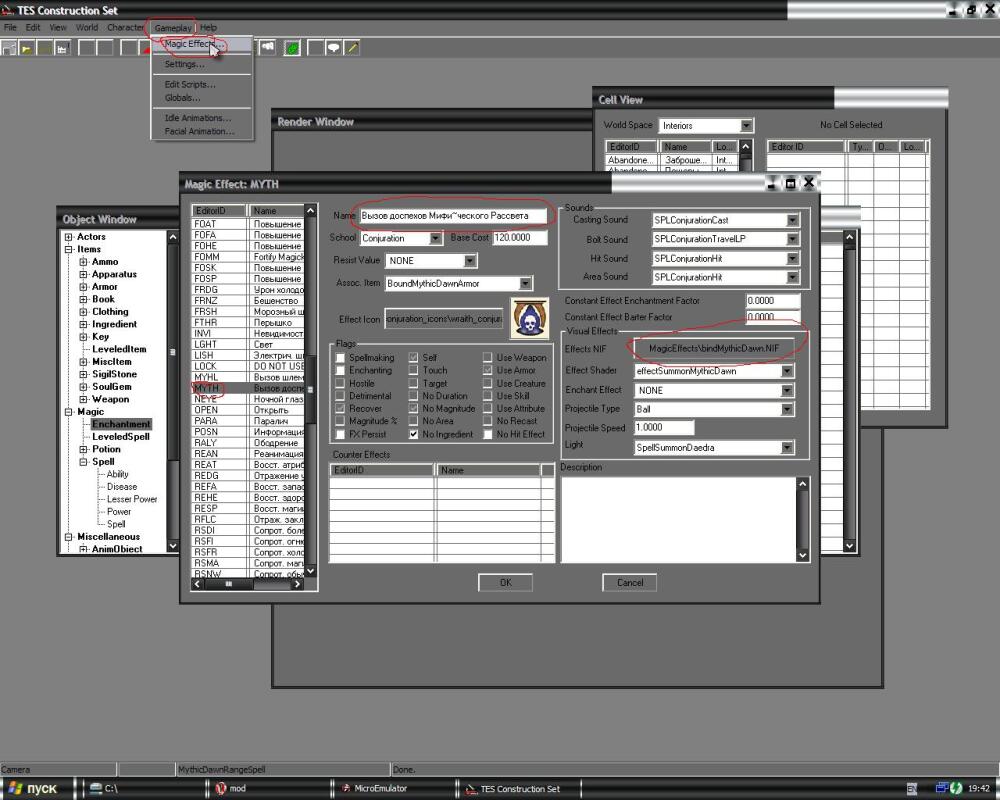Click the first toolbar icon left of the folder
Viewport: 1000px width, 800px height.
click(x=9, y=48)
